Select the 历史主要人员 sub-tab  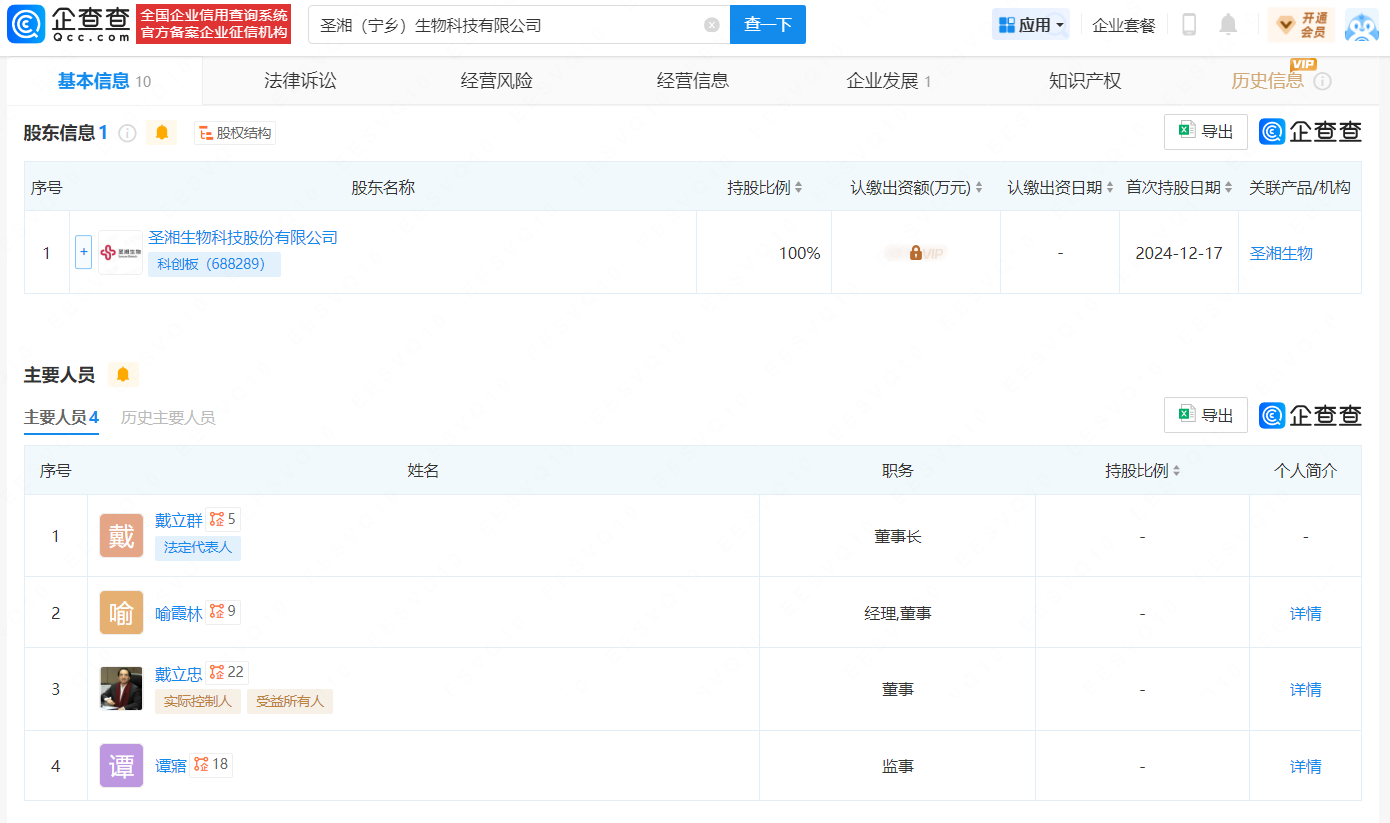pos(168,417)
